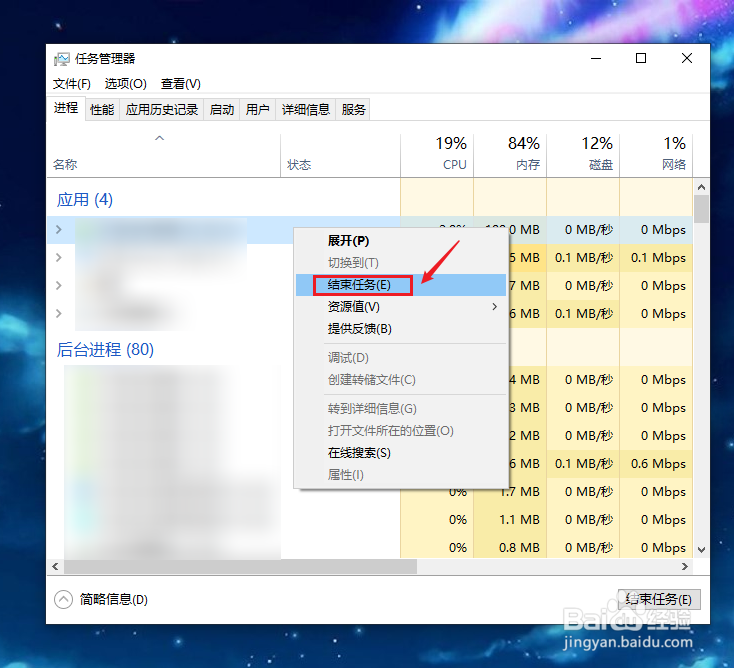Expand the third app row chevron

click(x=59, y=285)
